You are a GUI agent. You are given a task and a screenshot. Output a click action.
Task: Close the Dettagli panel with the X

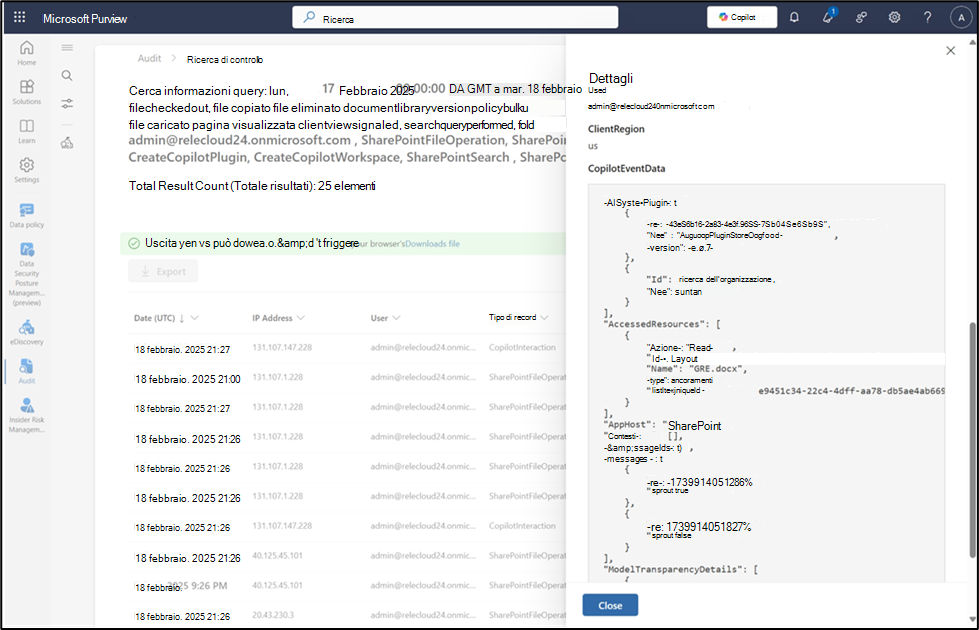click(x=950, y=51)
